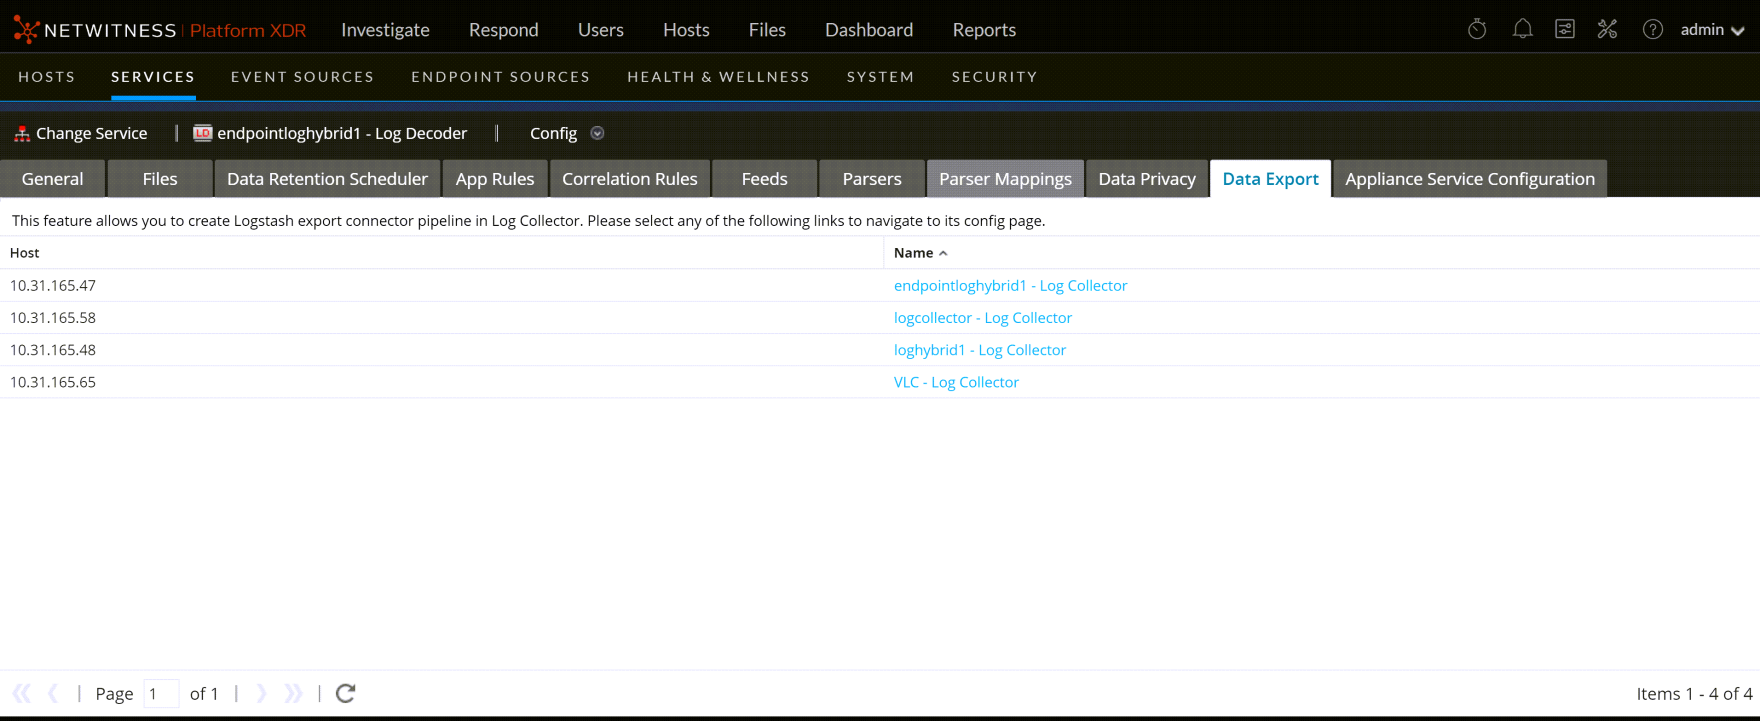Image resolution: width=1760 pixels, height=721 pixels.
Task: Open endpointloghybrid1 - Log Collector link
Action: [x=1010, y=286]
